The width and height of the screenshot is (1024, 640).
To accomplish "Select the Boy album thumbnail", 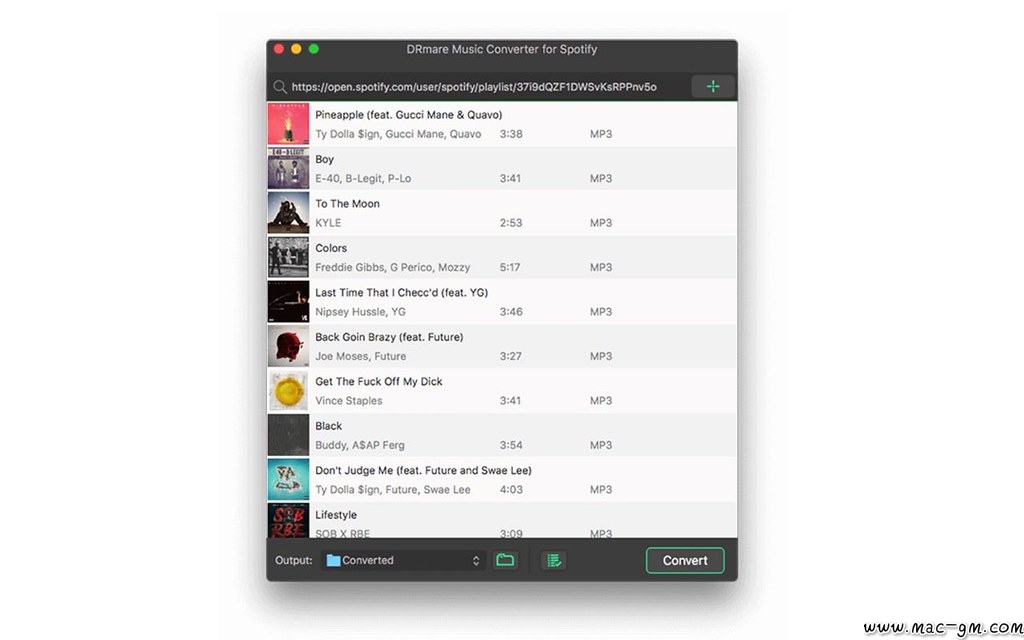I will coord(288,168).
